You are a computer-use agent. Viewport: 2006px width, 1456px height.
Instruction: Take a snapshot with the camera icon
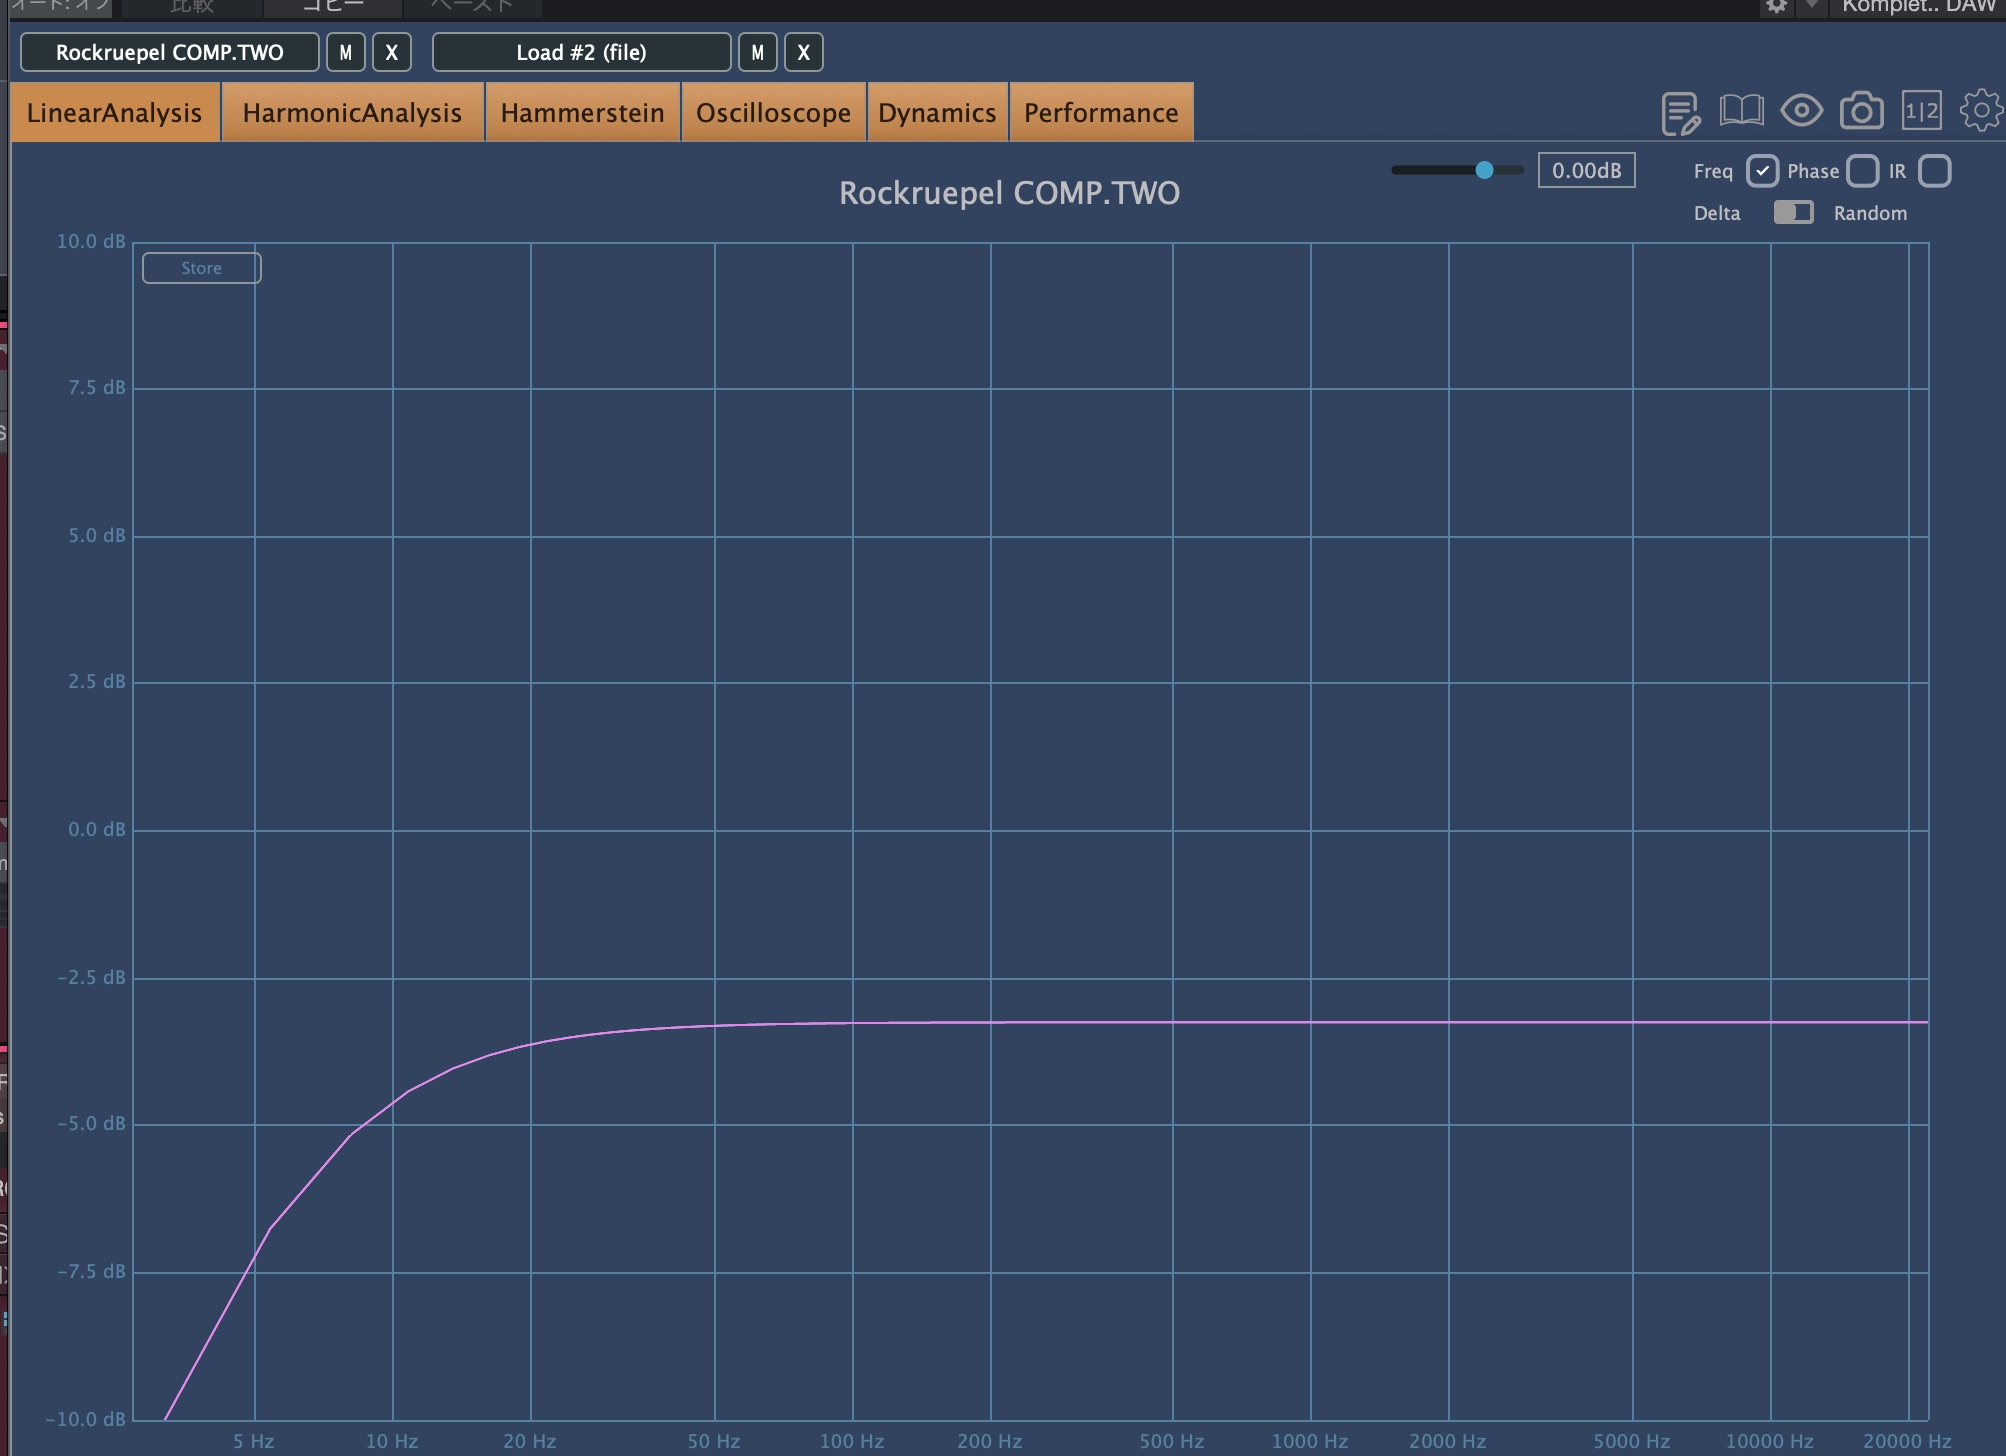pos(1861,111)
